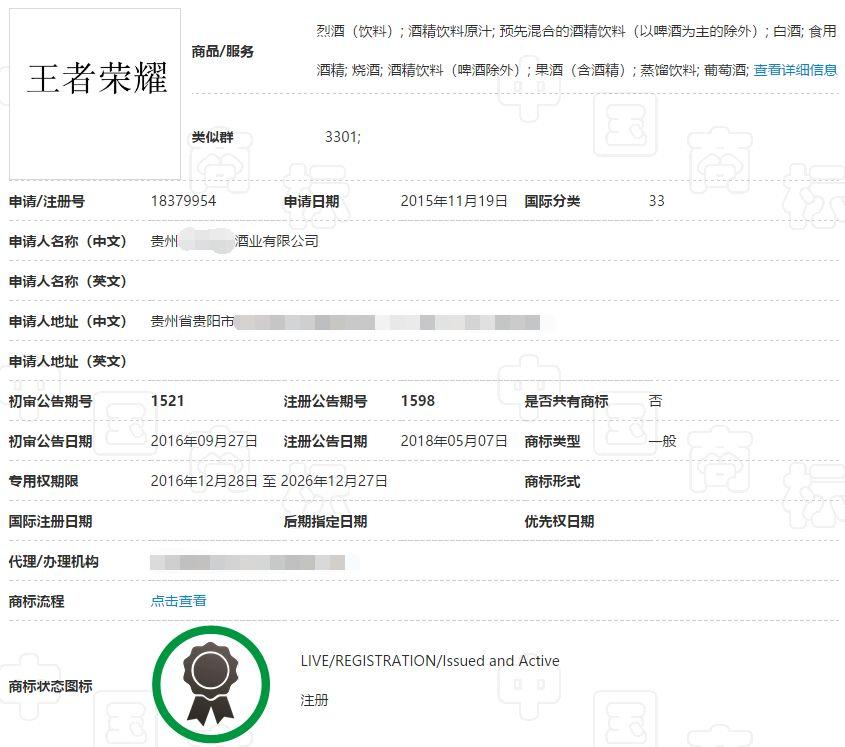Select the preliminary announcement issue 1521
The height and width of the screenshot is (747, 845).
coord(168,401)
